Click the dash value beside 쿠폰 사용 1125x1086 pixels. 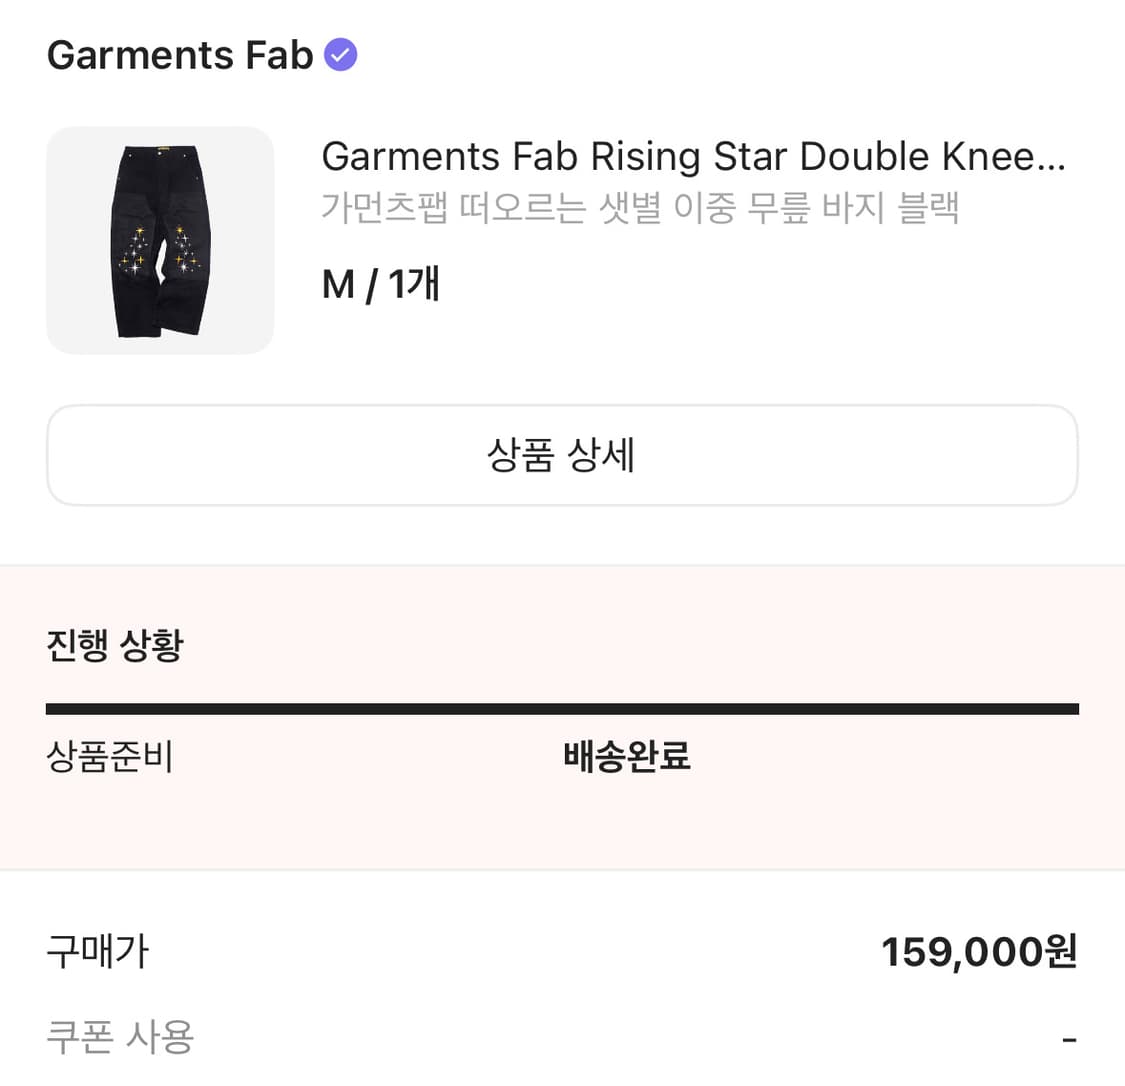click(1070, 1038)
